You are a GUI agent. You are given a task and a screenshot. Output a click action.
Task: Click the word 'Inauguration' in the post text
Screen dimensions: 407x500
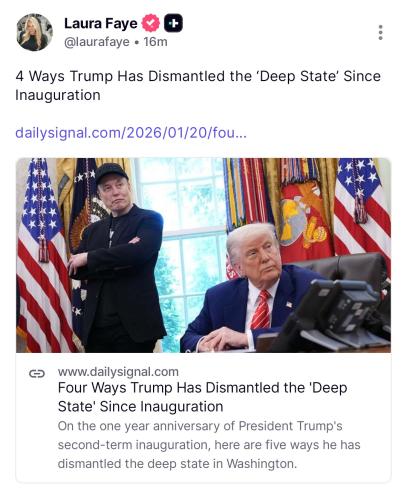(x=58, y=95)
